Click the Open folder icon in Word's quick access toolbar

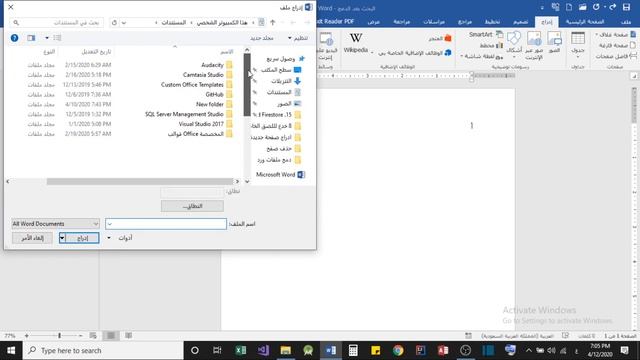click(582, 7)
